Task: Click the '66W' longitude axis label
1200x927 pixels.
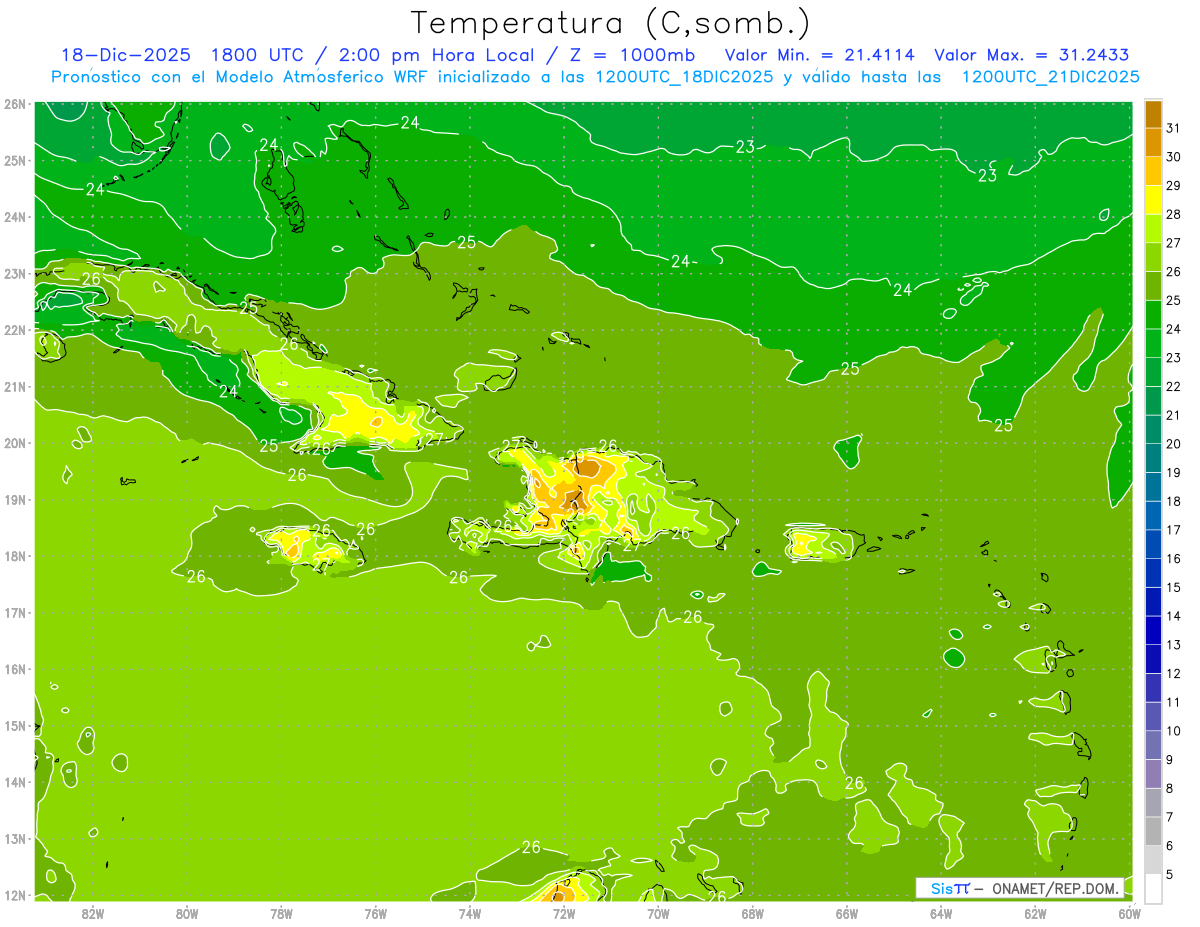Action: [847, 913]
